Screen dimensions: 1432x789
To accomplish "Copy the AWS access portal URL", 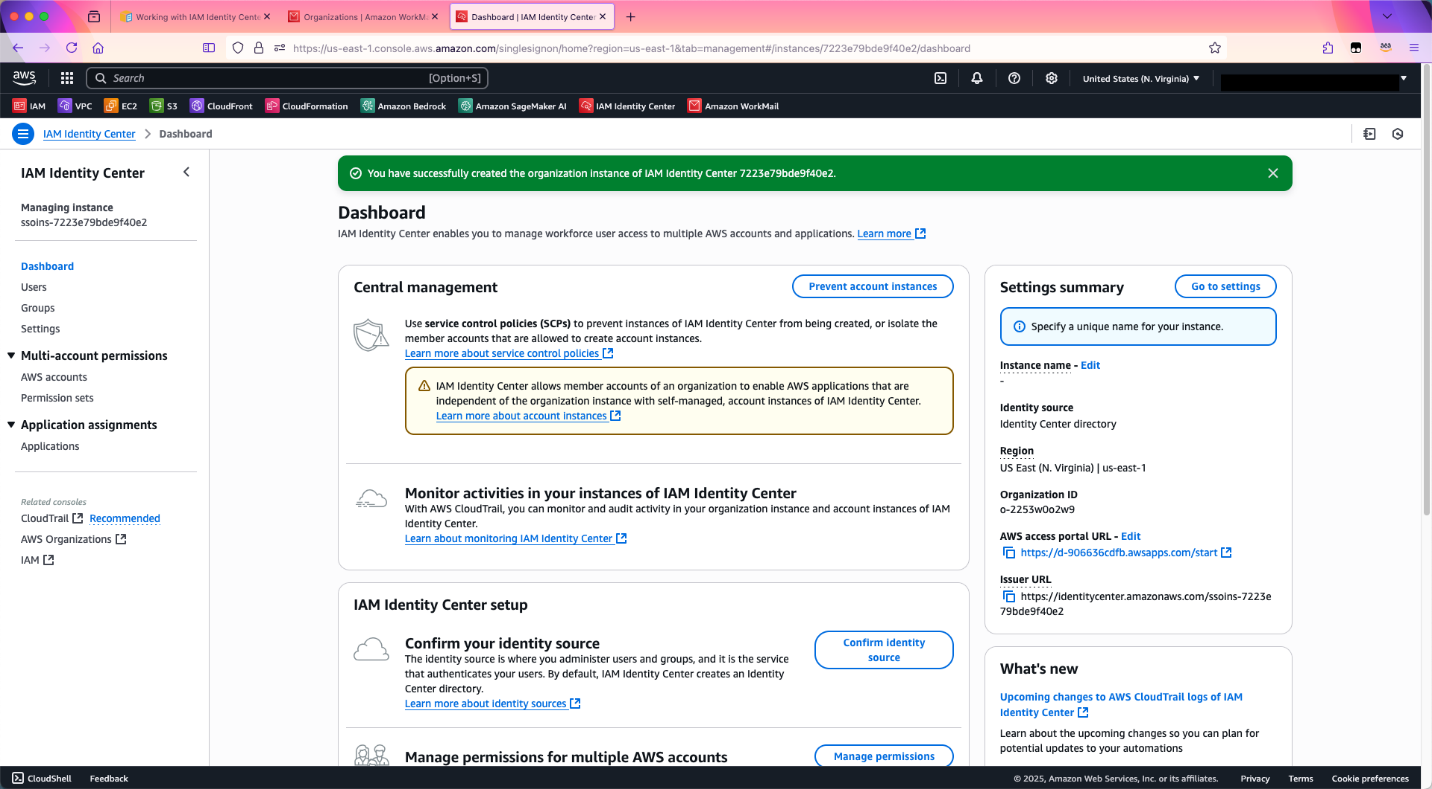I will pos(1009,553).
